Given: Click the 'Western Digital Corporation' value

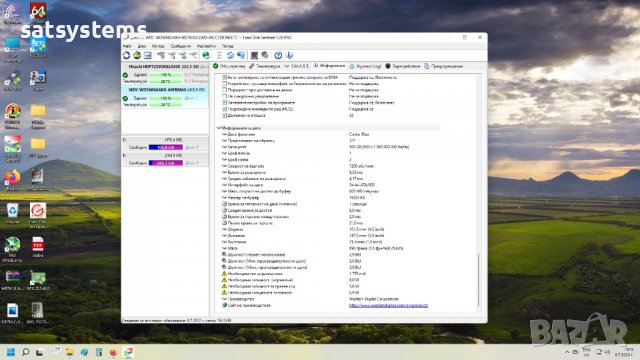Looking at the screenshot, I should coord(373,299).
